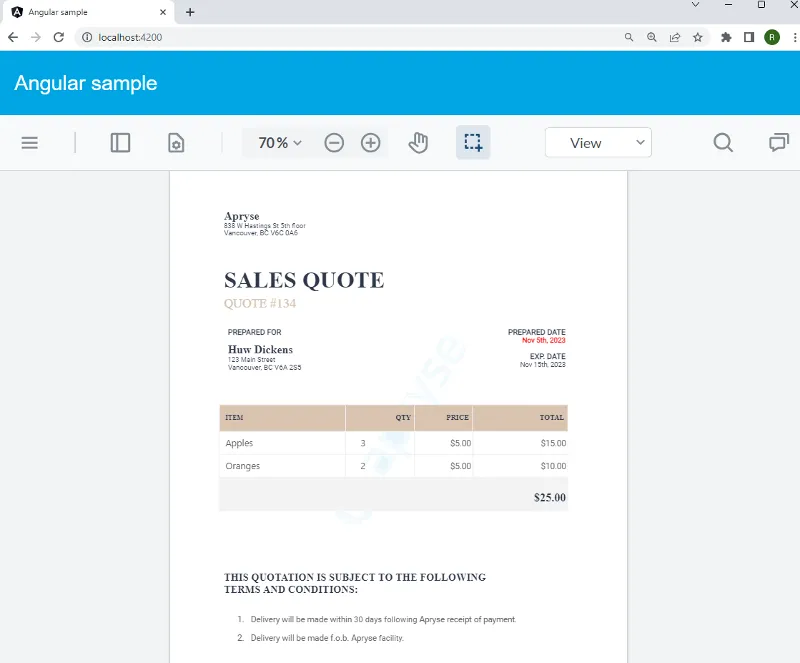
Task: Zoom out with the minus button
Action: [x=334, y=143]
